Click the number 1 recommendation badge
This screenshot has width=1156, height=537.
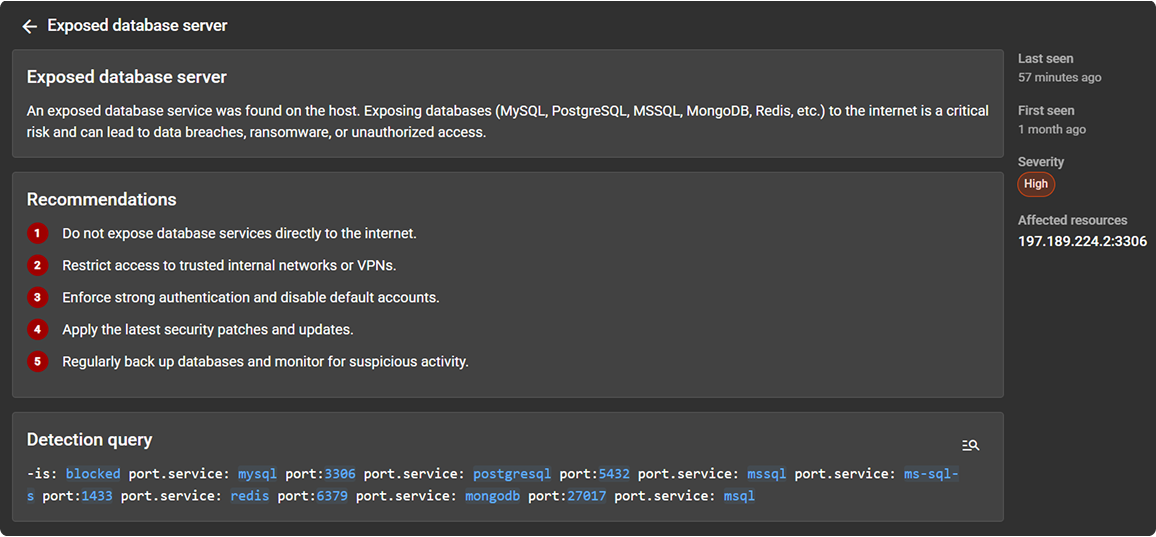click(38, 233)
